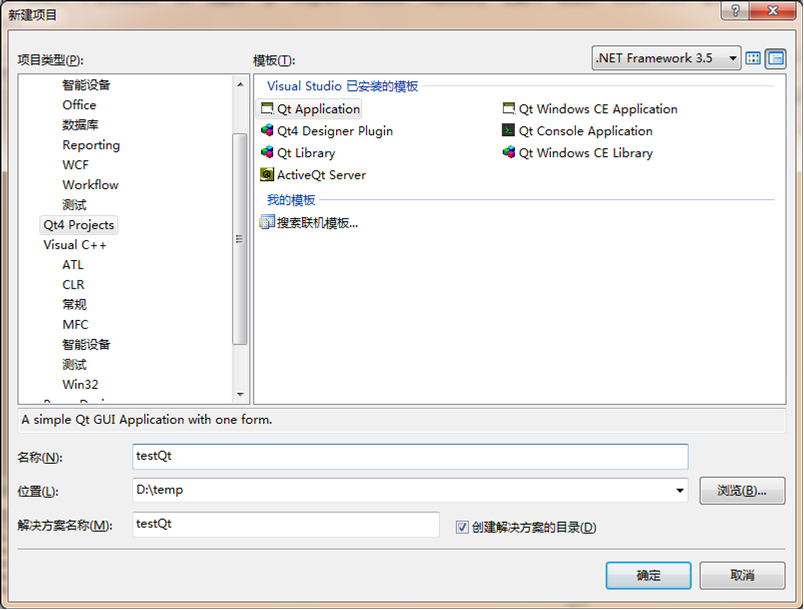Click the 解决方案名称 solution name field

286,524
